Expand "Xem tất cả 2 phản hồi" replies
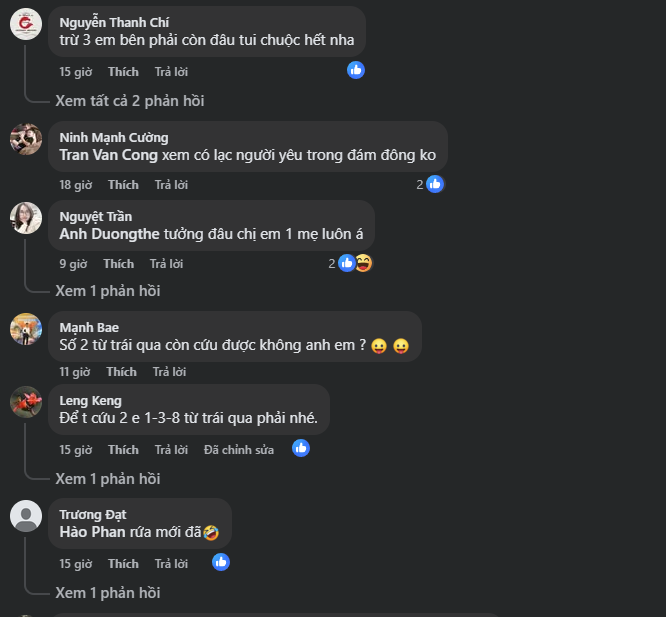 [x=131, y=101]
